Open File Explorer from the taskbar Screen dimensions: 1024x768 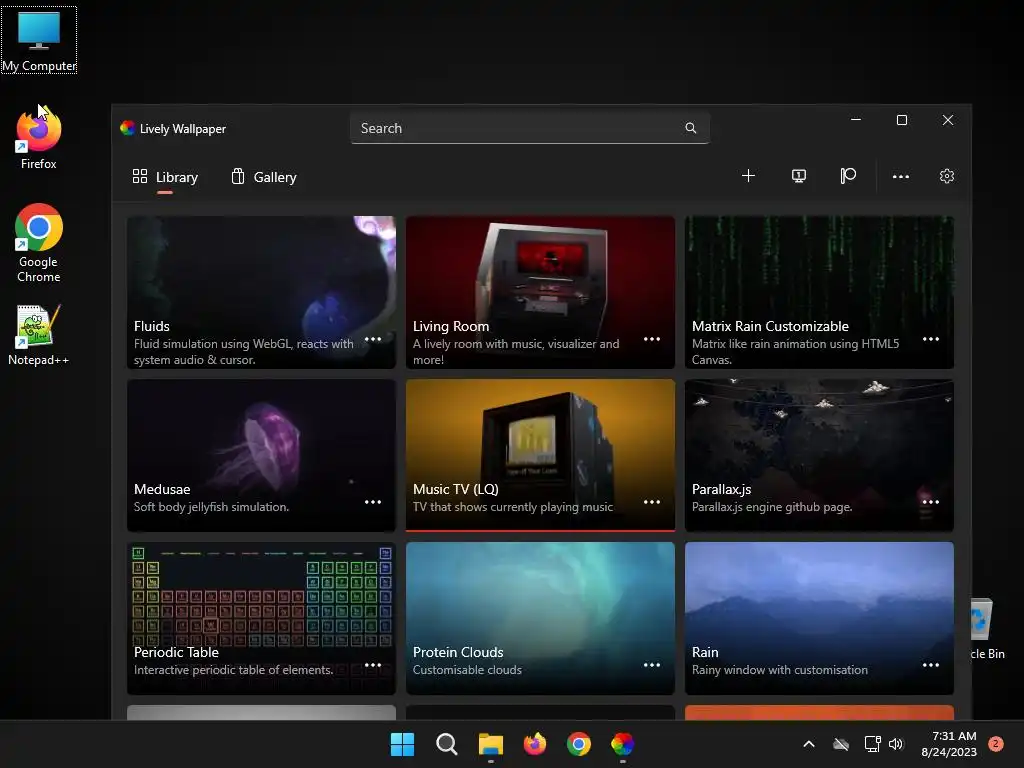490,744
